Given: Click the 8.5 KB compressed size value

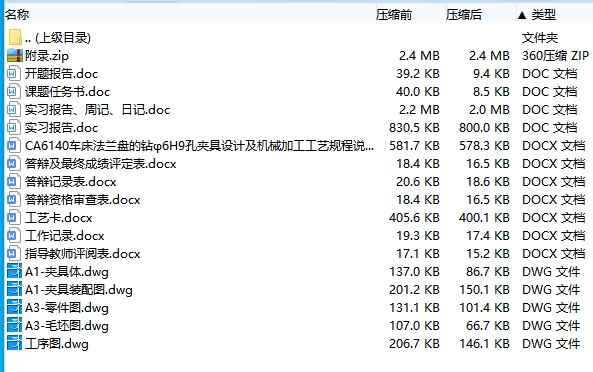Looking at the screenshot, I should [x=491, y=91].
